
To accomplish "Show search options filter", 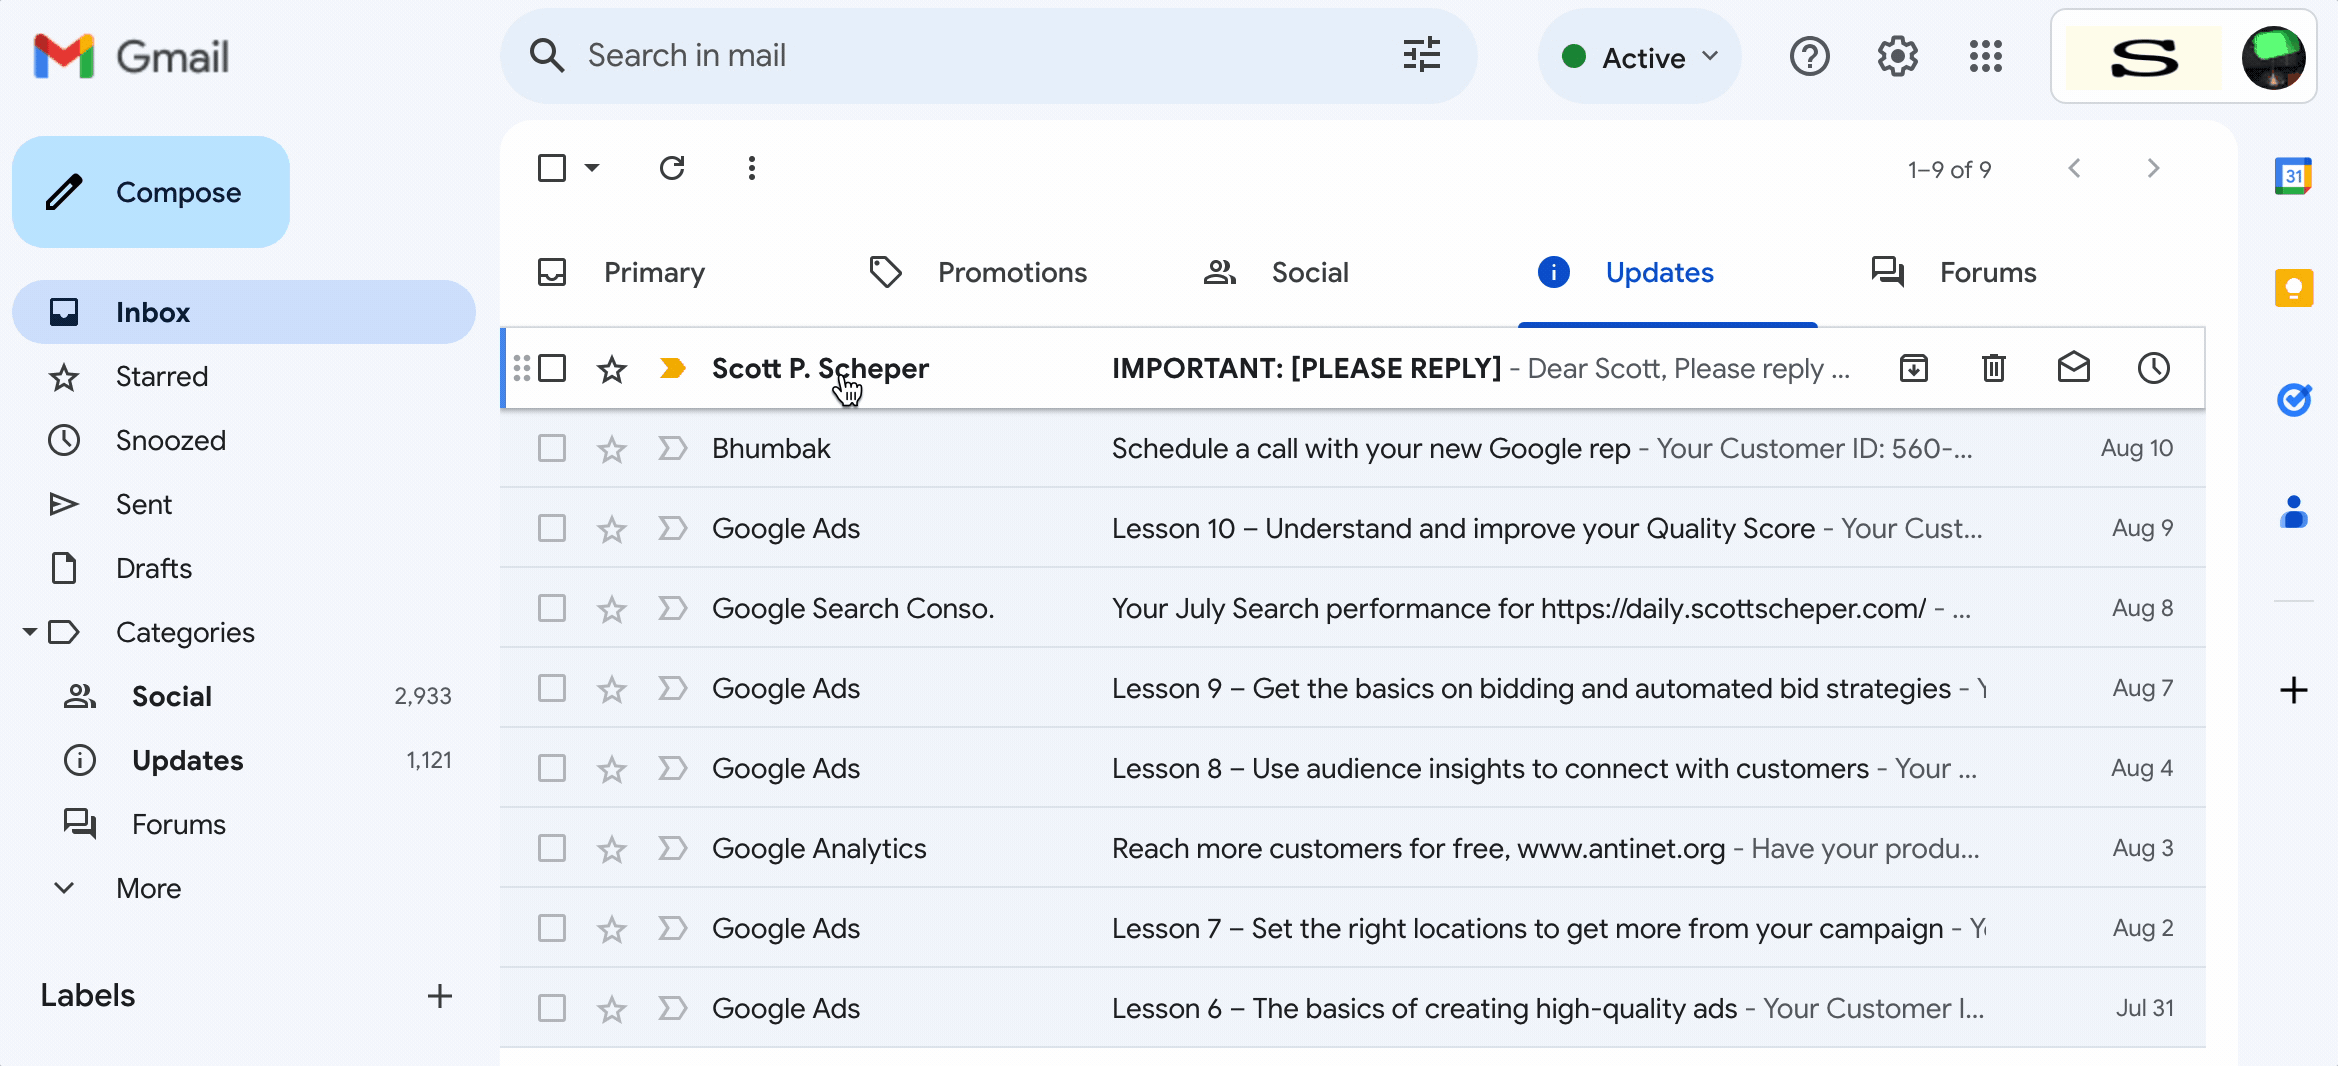I will pyautogui.click(x=1421, y=55).
